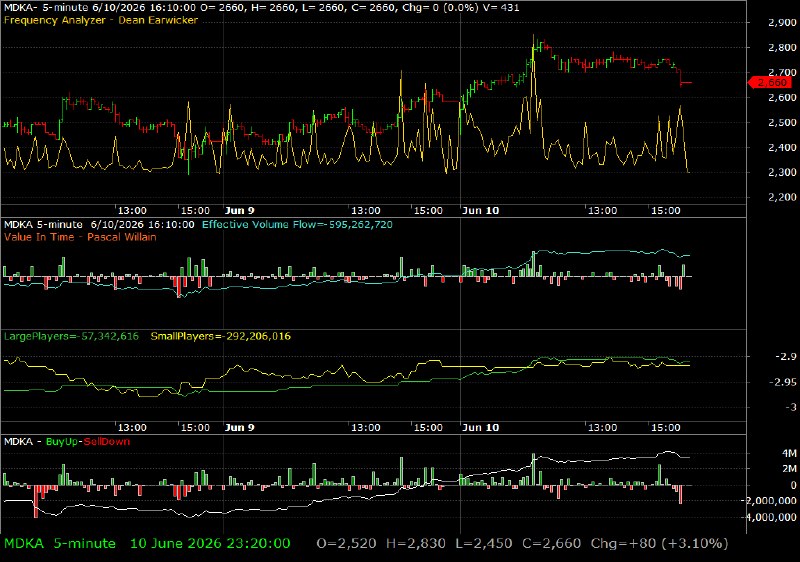Click the 2,300 price axis label
Viewport: 800px width, 562px height.
point(782,172)
